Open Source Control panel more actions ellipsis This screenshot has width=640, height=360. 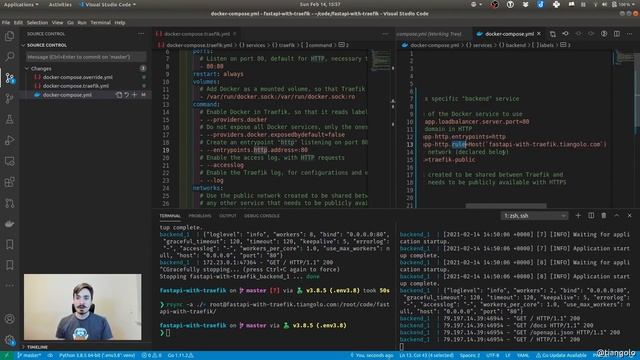pyautogui.click(x=141, y=34)
